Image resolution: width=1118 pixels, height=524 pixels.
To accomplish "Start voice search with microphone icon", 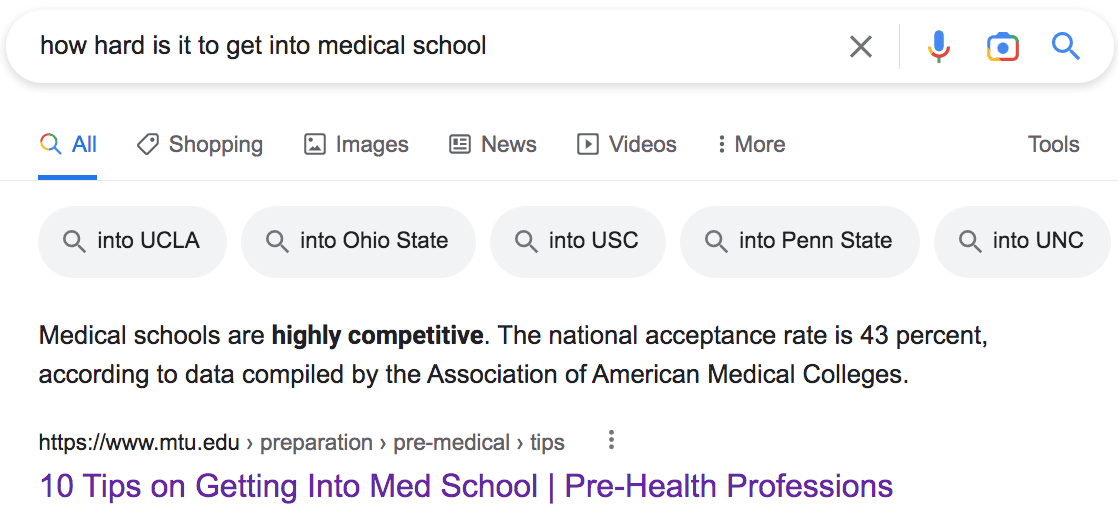I will (938, 46).
